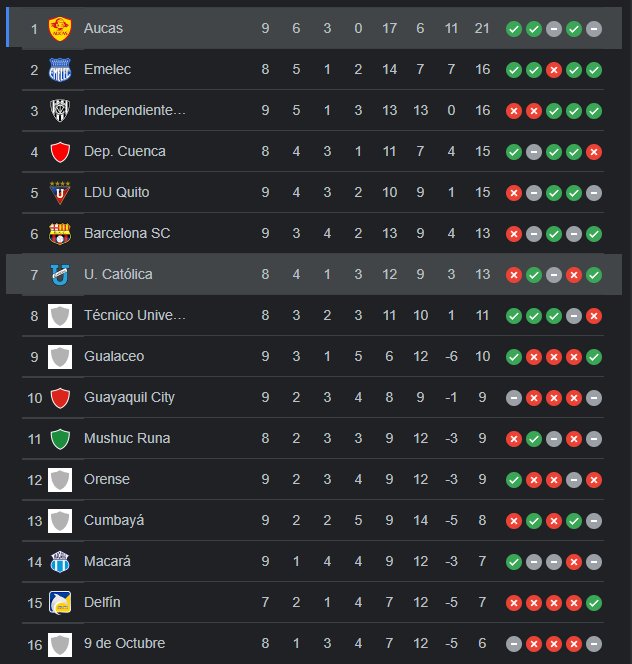This screenshot has height=664, width=632.
Task: Click Macará's green win form indicator
Action: click(514, 562)
